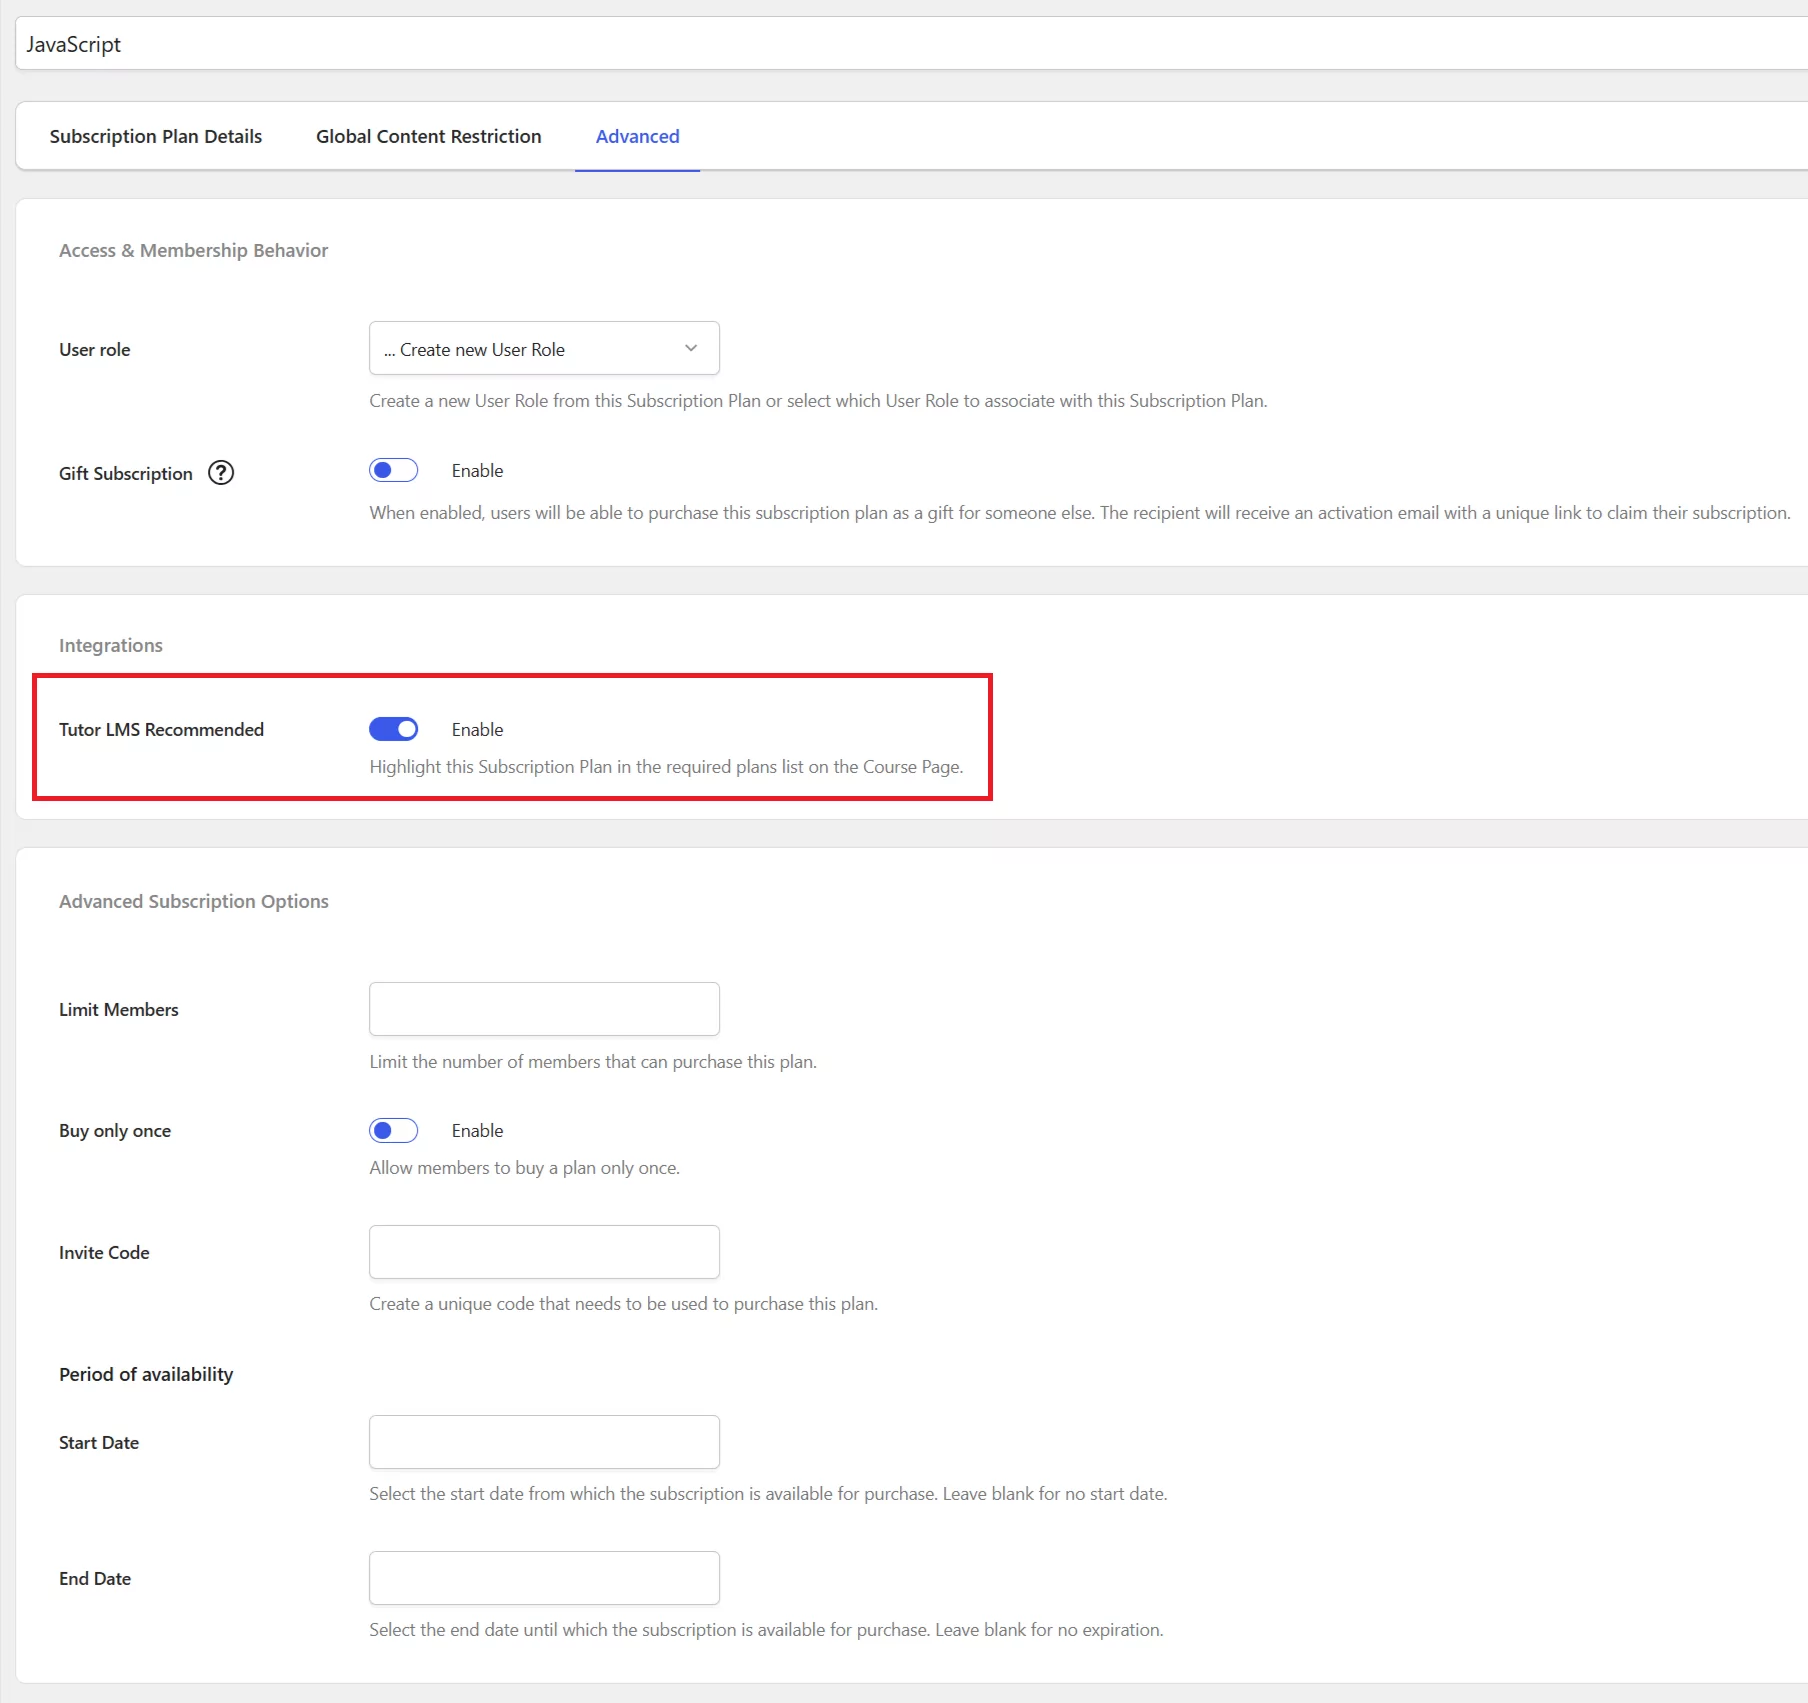This screenshot has height=1703, width=1808.
Task: Select the Advanced tab
Action: click(x=637, y=136)
